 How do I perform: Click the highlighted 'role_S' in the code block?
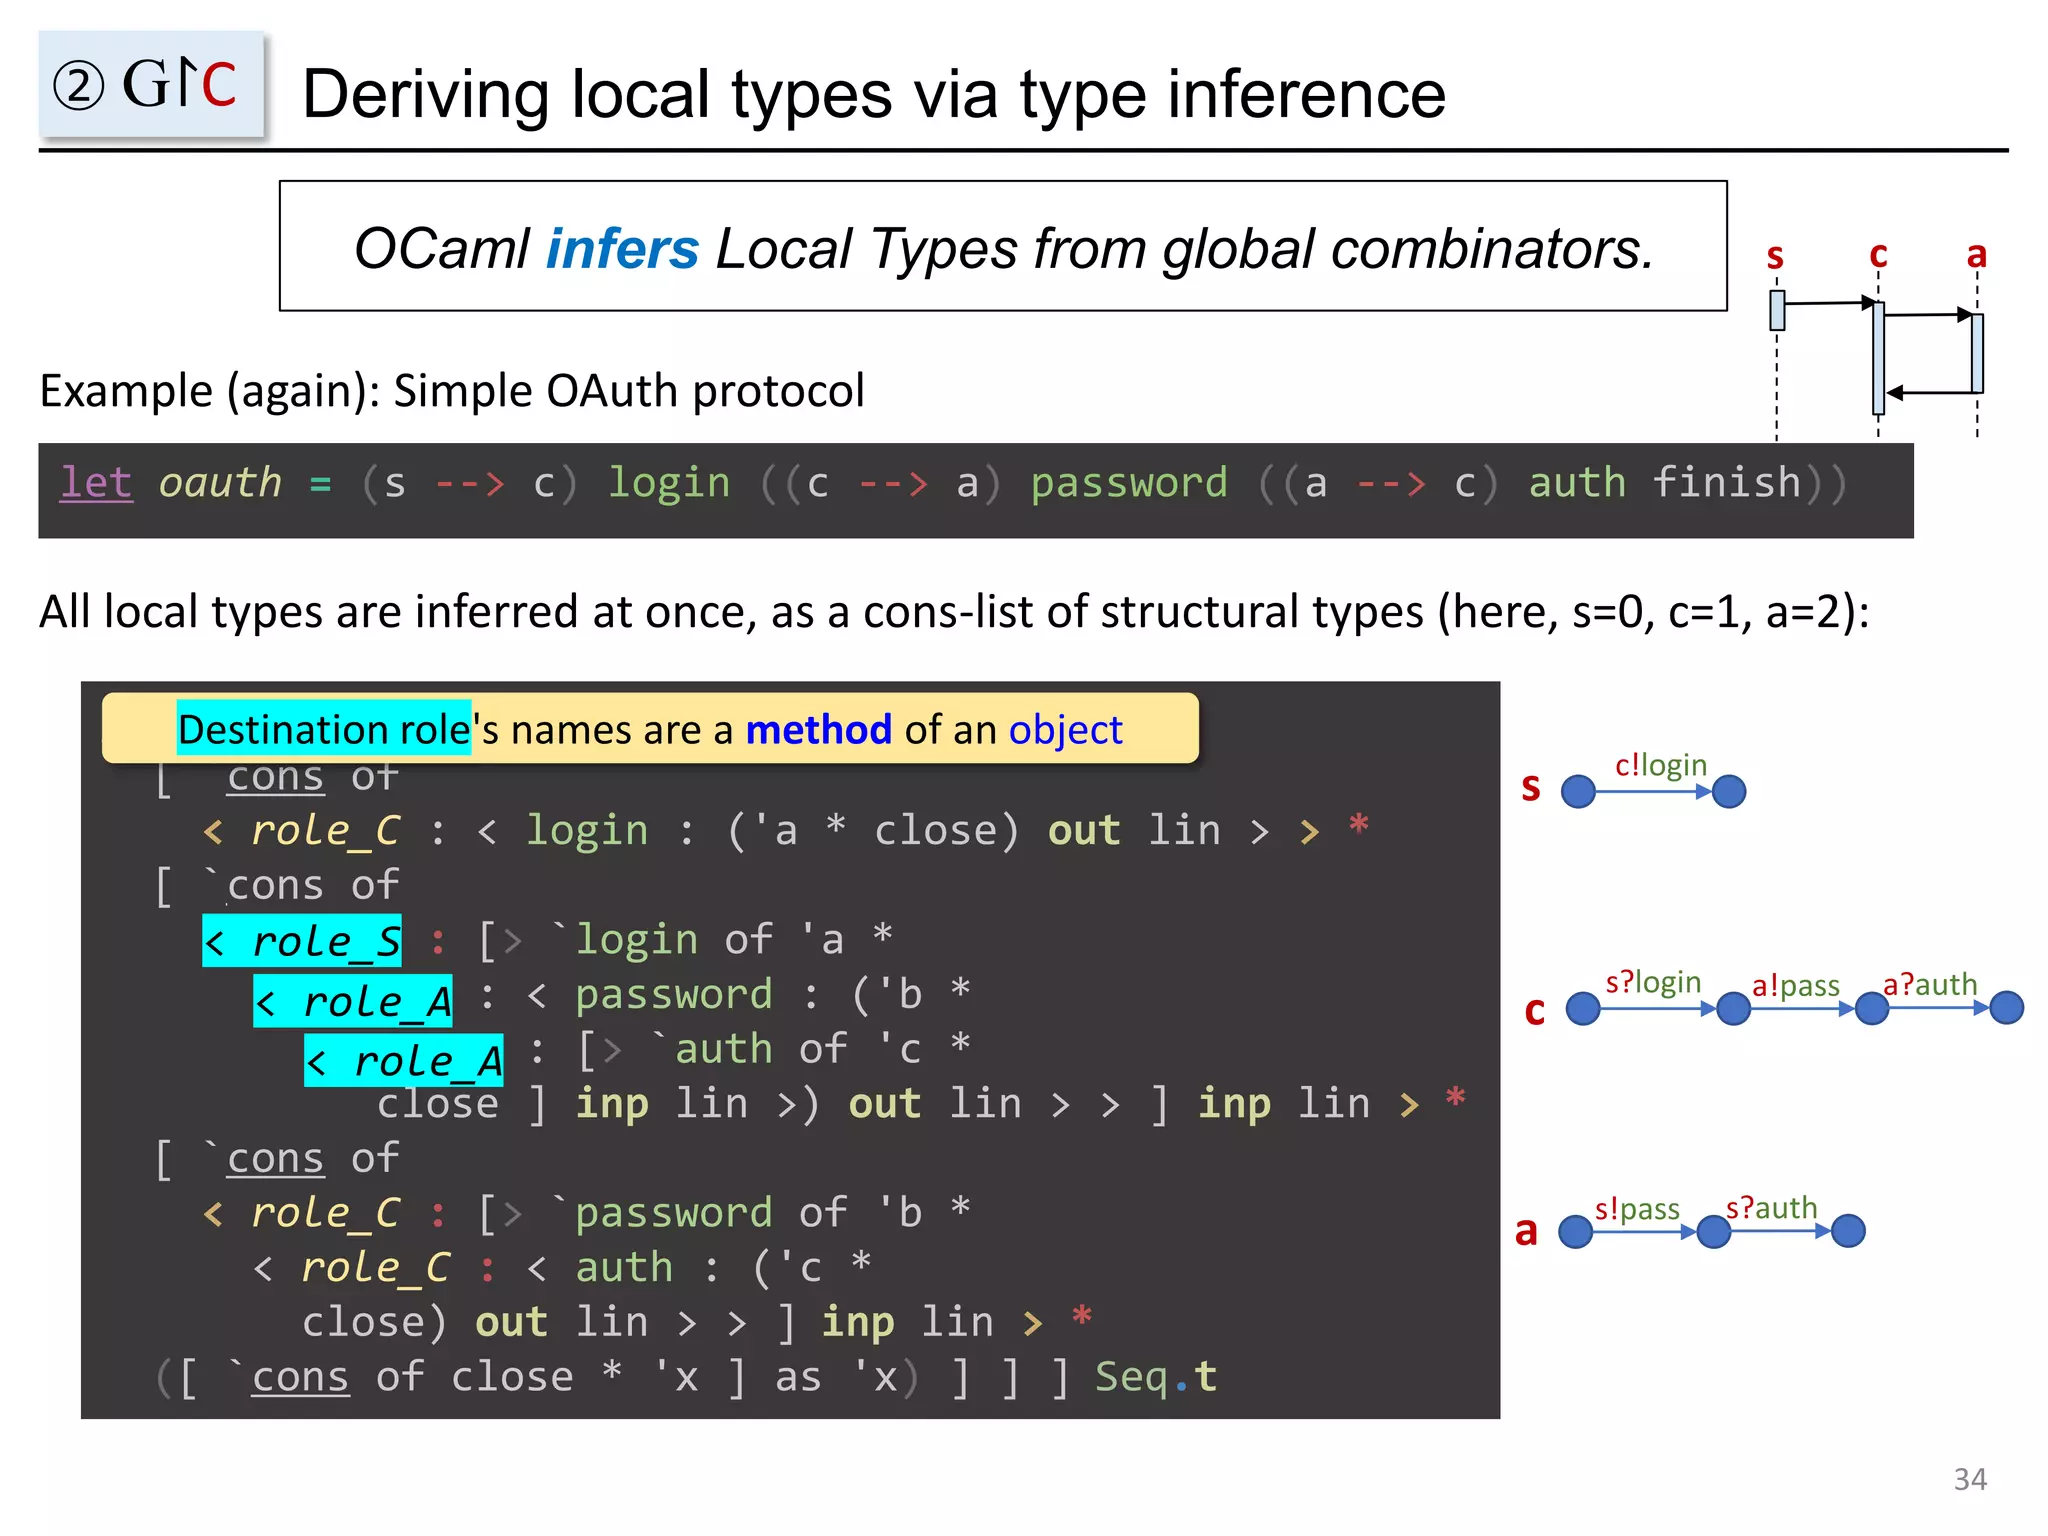point(303,941)
